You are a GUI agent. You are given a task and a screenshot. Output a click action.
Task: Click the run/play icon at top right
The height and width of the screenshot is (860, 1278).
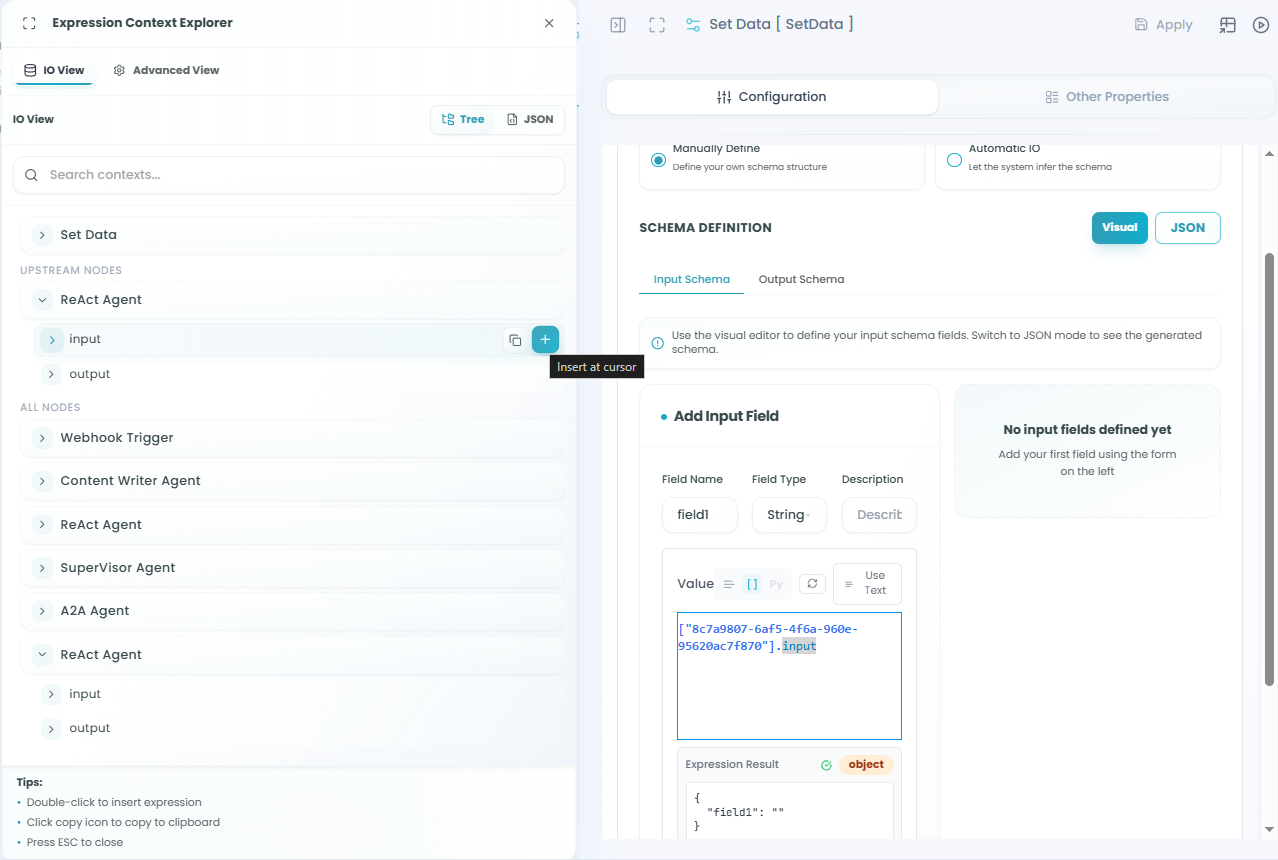pyautogui.click(x=1260, y=25)
